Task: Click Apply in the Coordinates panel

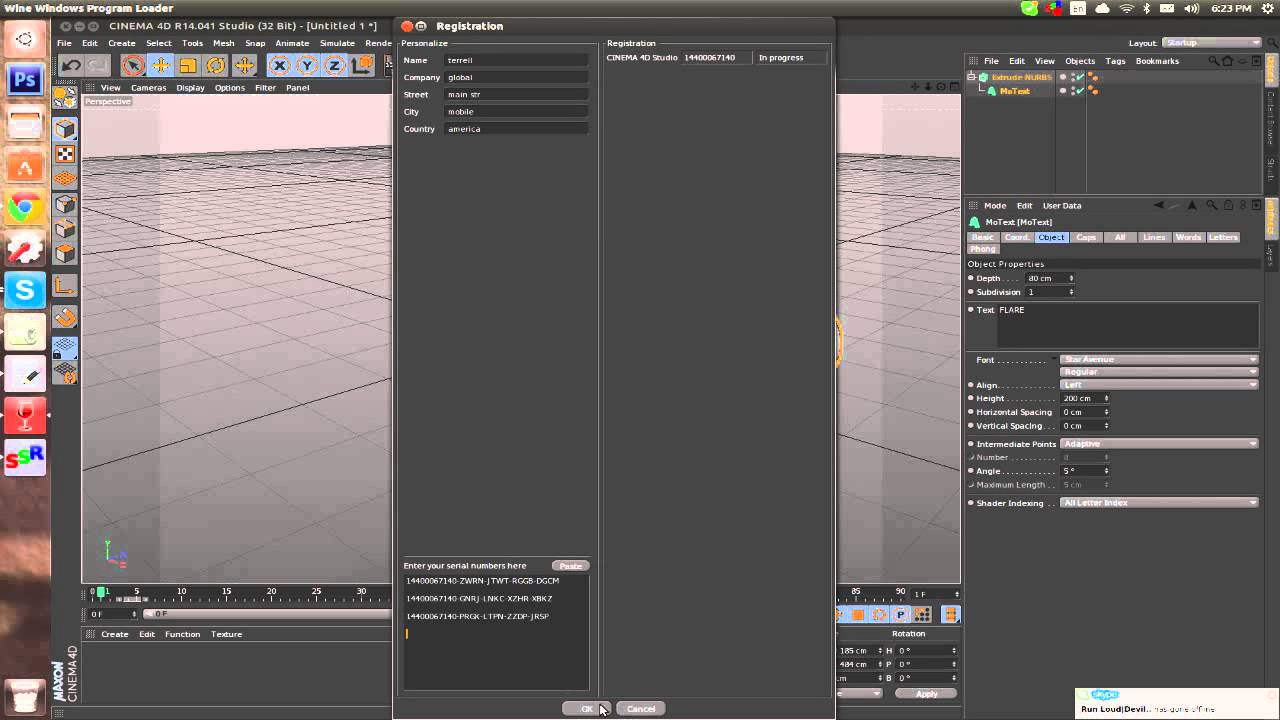Action: 926,694
